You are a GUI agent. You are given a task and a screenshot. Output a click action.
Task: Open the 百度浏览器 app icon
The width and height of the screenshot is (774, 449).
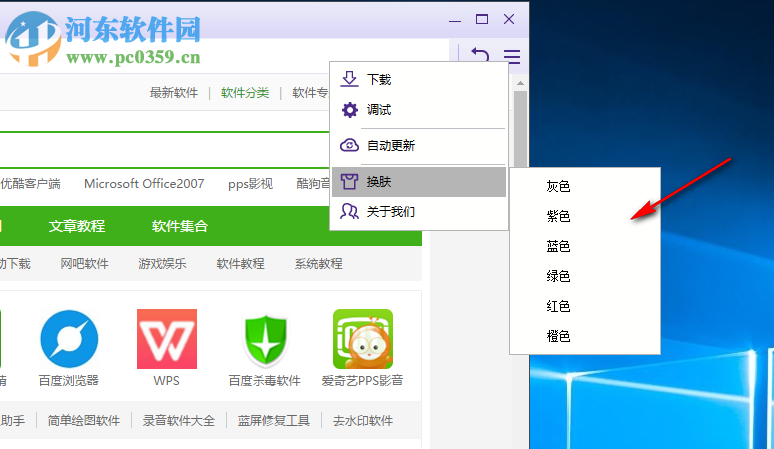pos(69,339)
